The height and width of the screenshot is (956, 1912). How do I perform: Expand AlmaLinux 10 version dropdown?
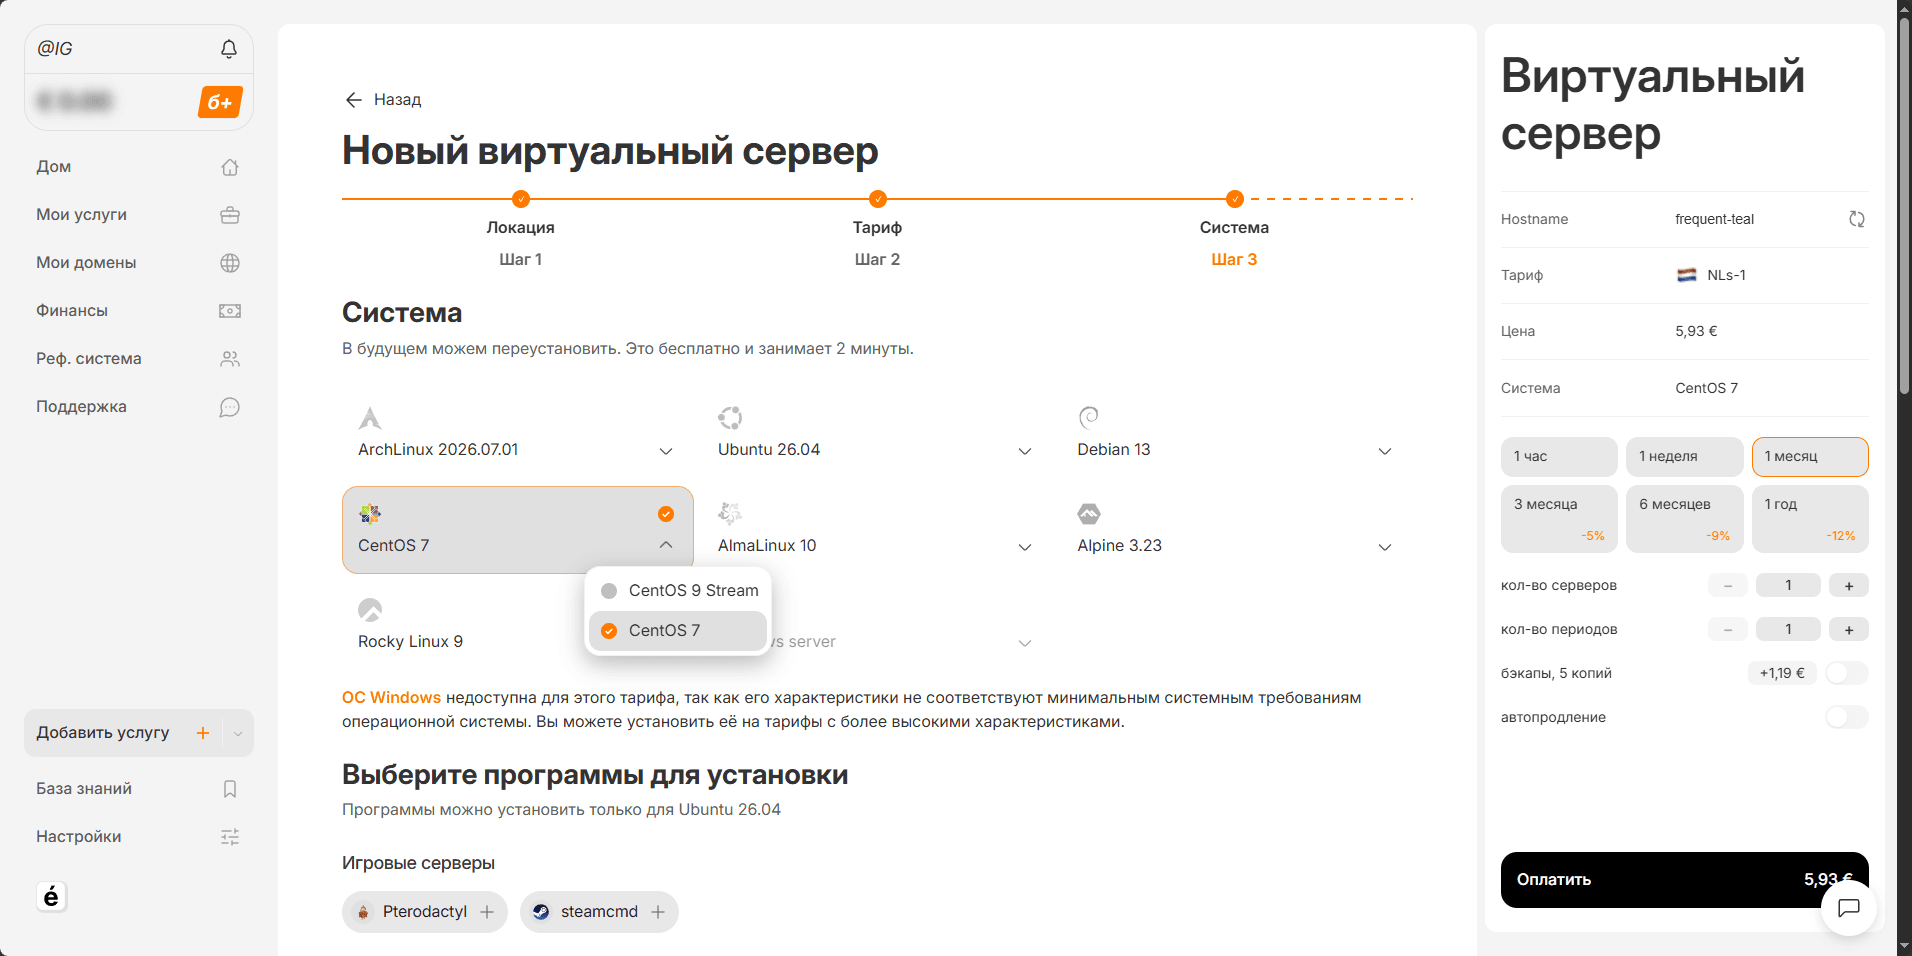click(1025, 547)
